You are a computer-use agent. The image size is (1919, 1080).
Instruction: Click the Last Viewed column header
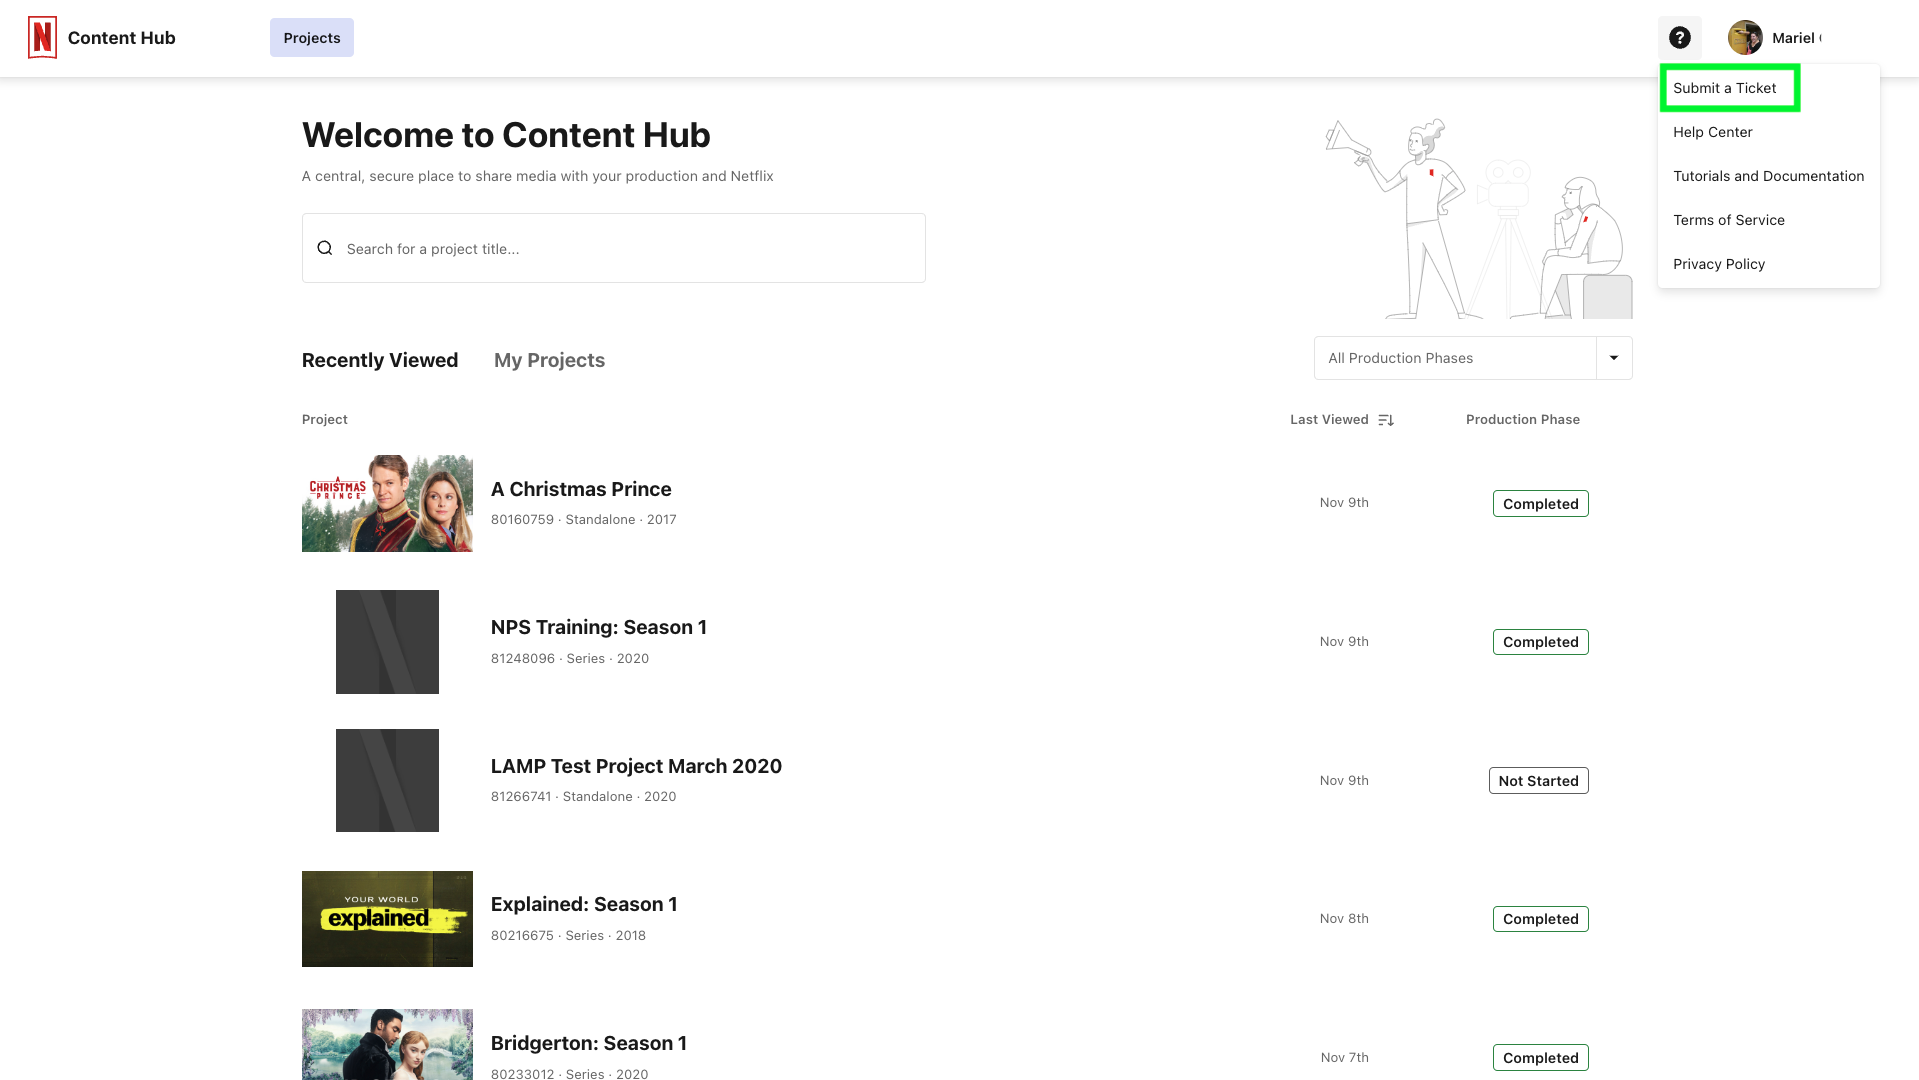[x=1329, y=420]
